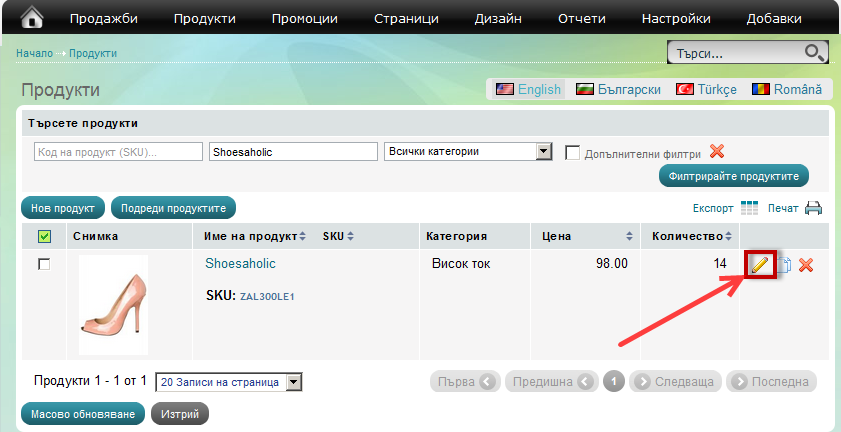Open the 20 Записи на страница dropdown
The width and height of the screenshot is (841, 432).
[x=229, y=382]
